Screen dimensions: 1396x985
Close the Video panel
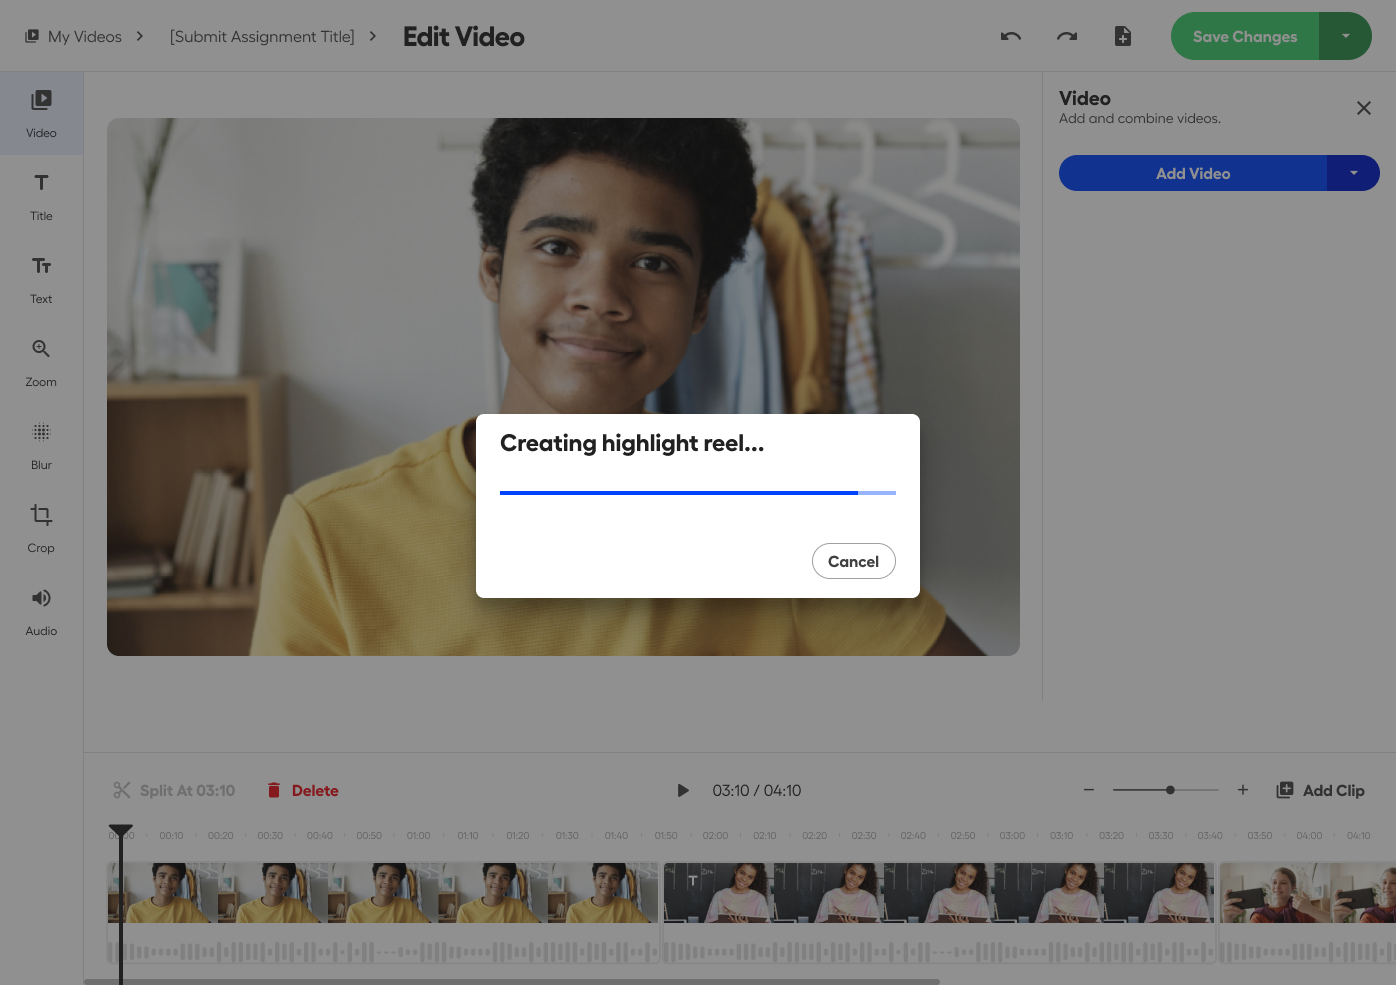[x=1363, y=108]
